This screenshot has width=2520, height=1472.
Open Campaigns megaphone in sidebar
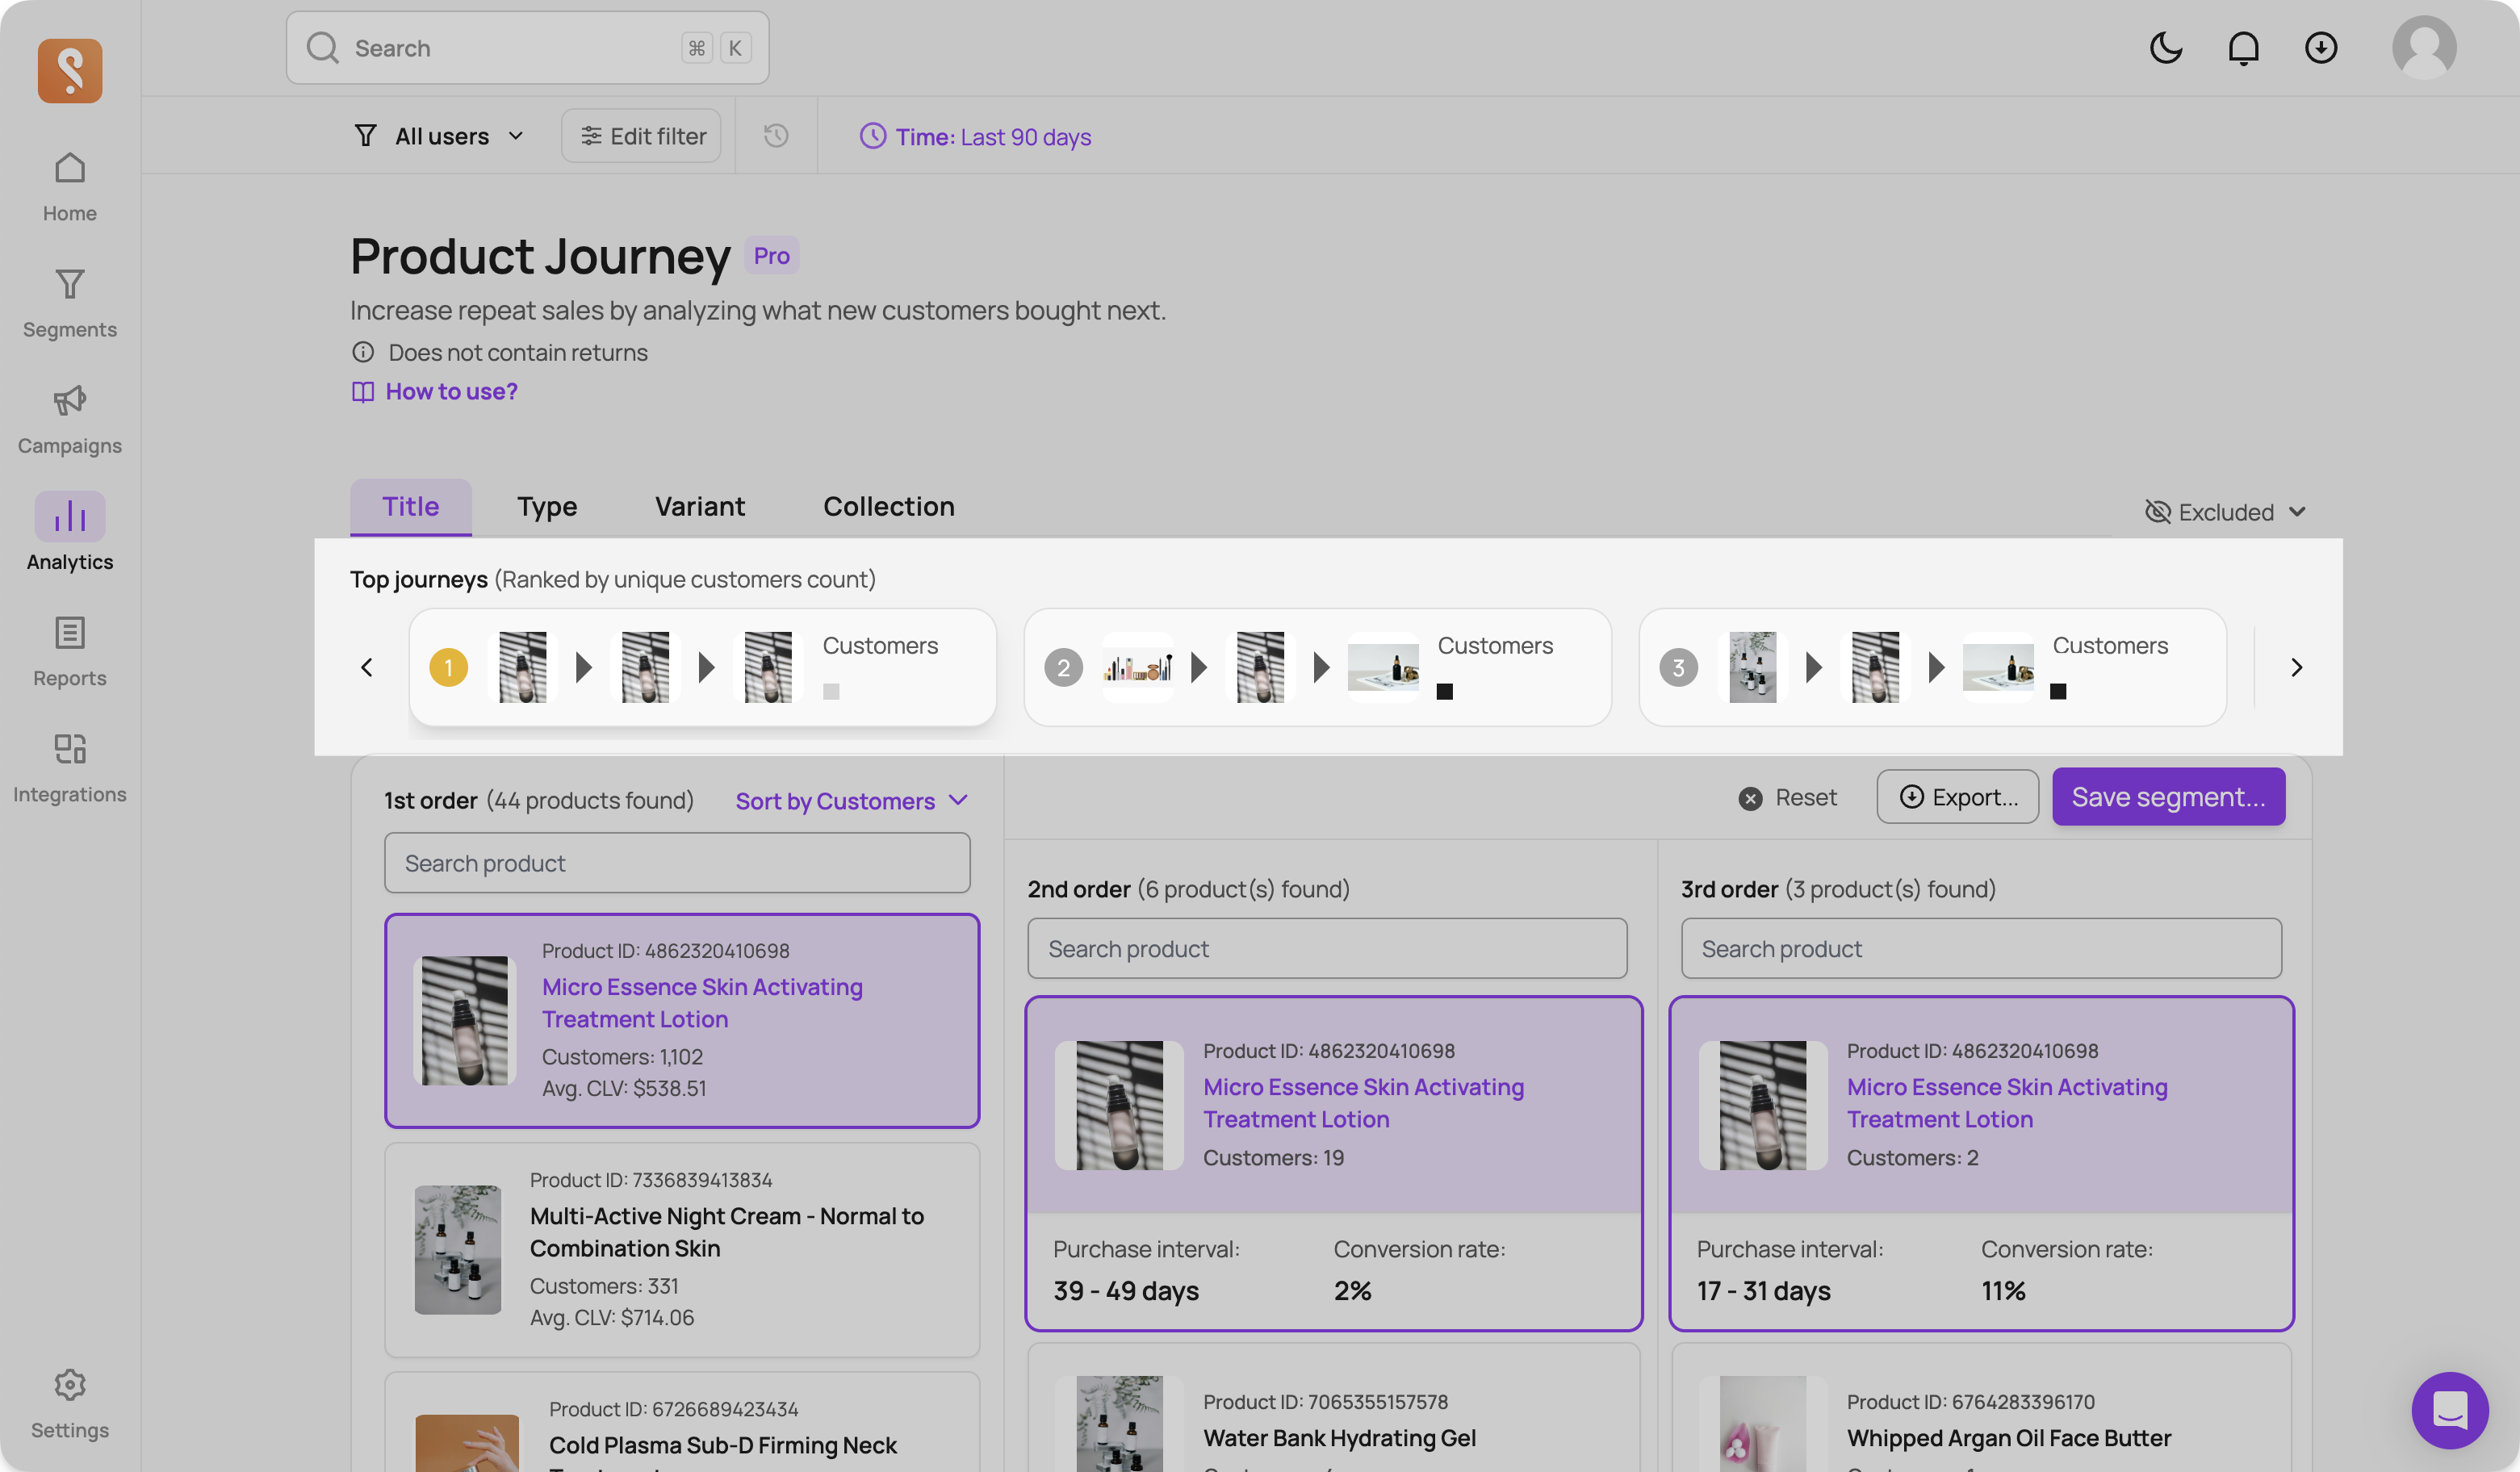[70, 419]
